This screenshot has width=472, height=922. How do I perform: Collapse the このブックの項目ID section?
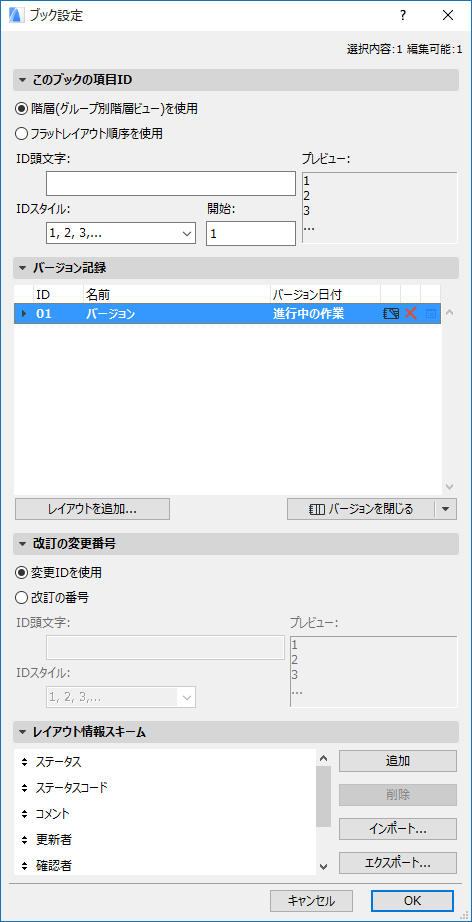23,80
